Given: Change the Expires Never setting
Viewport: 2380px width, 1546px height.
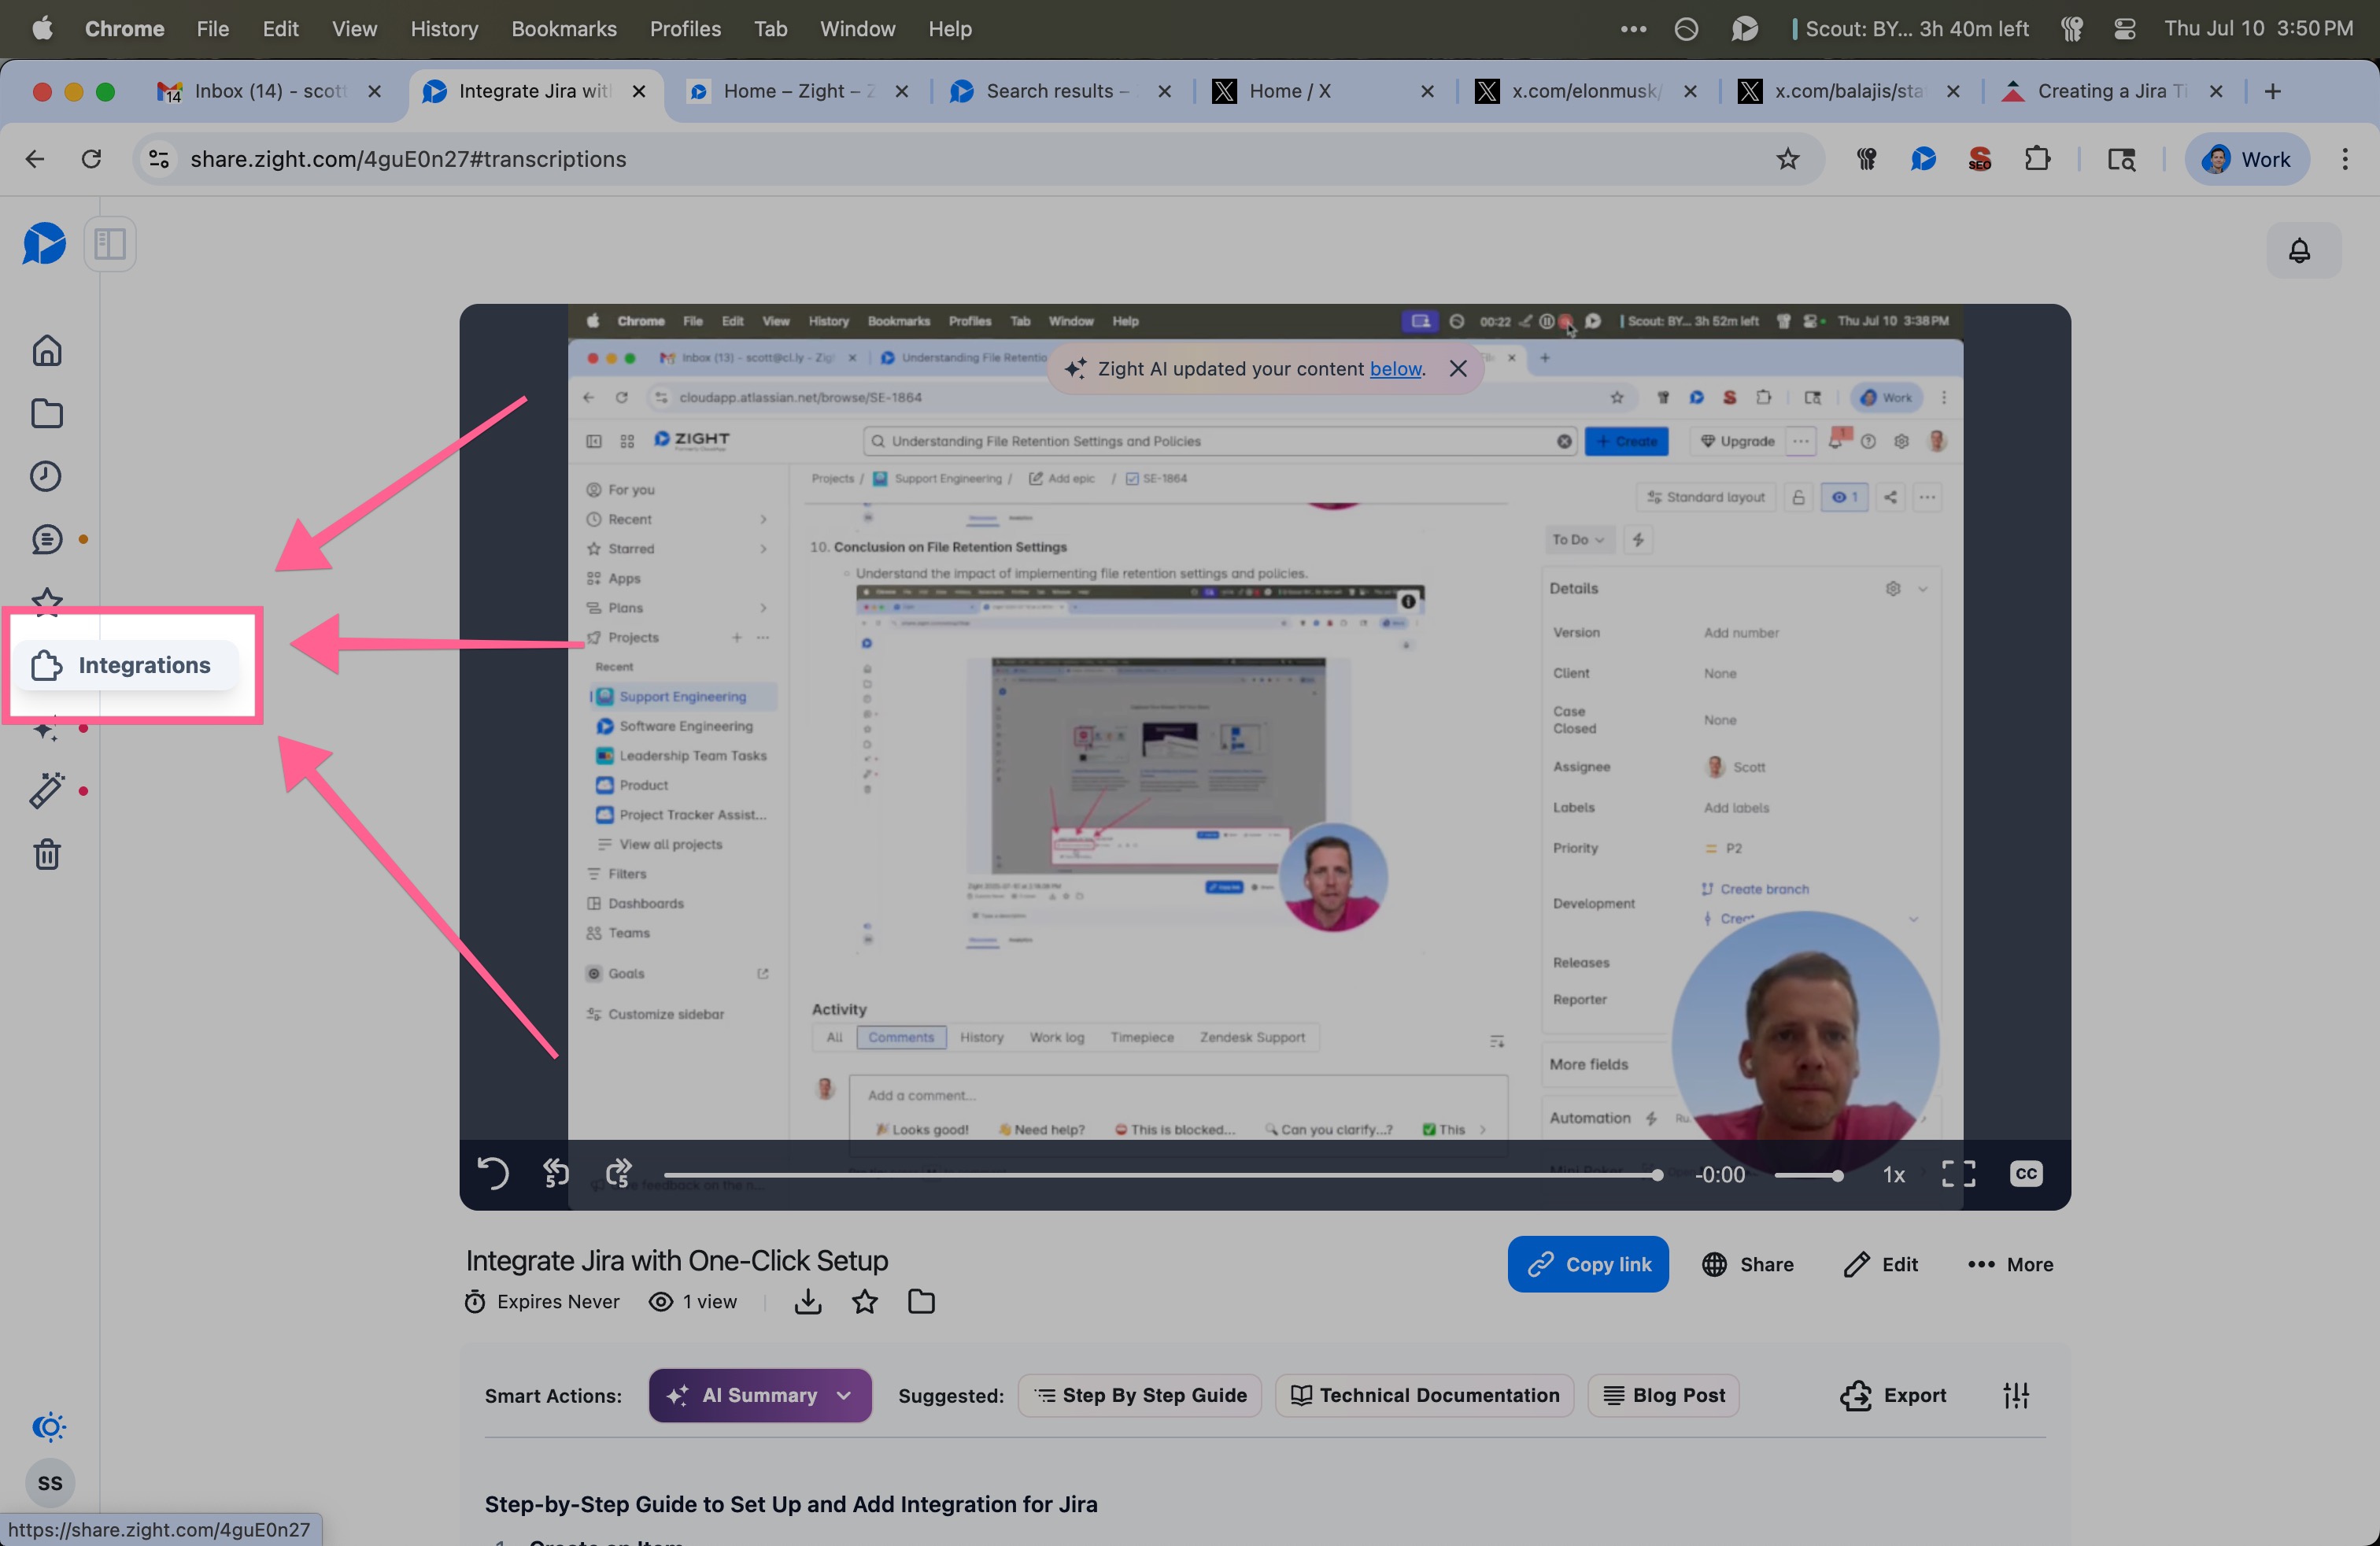Looking at the screenshot, I should (542, 1301).
